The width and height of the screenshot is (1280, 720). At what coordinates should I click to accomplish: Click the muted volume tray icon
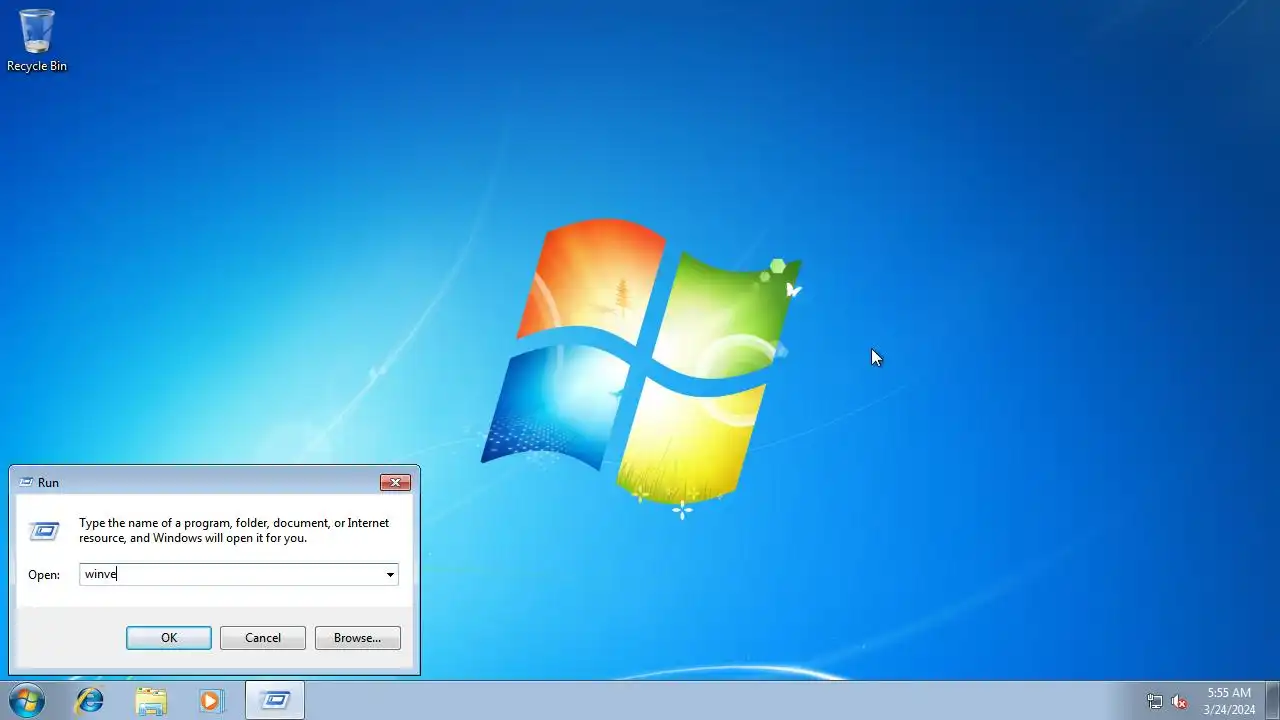[1179, 701]
